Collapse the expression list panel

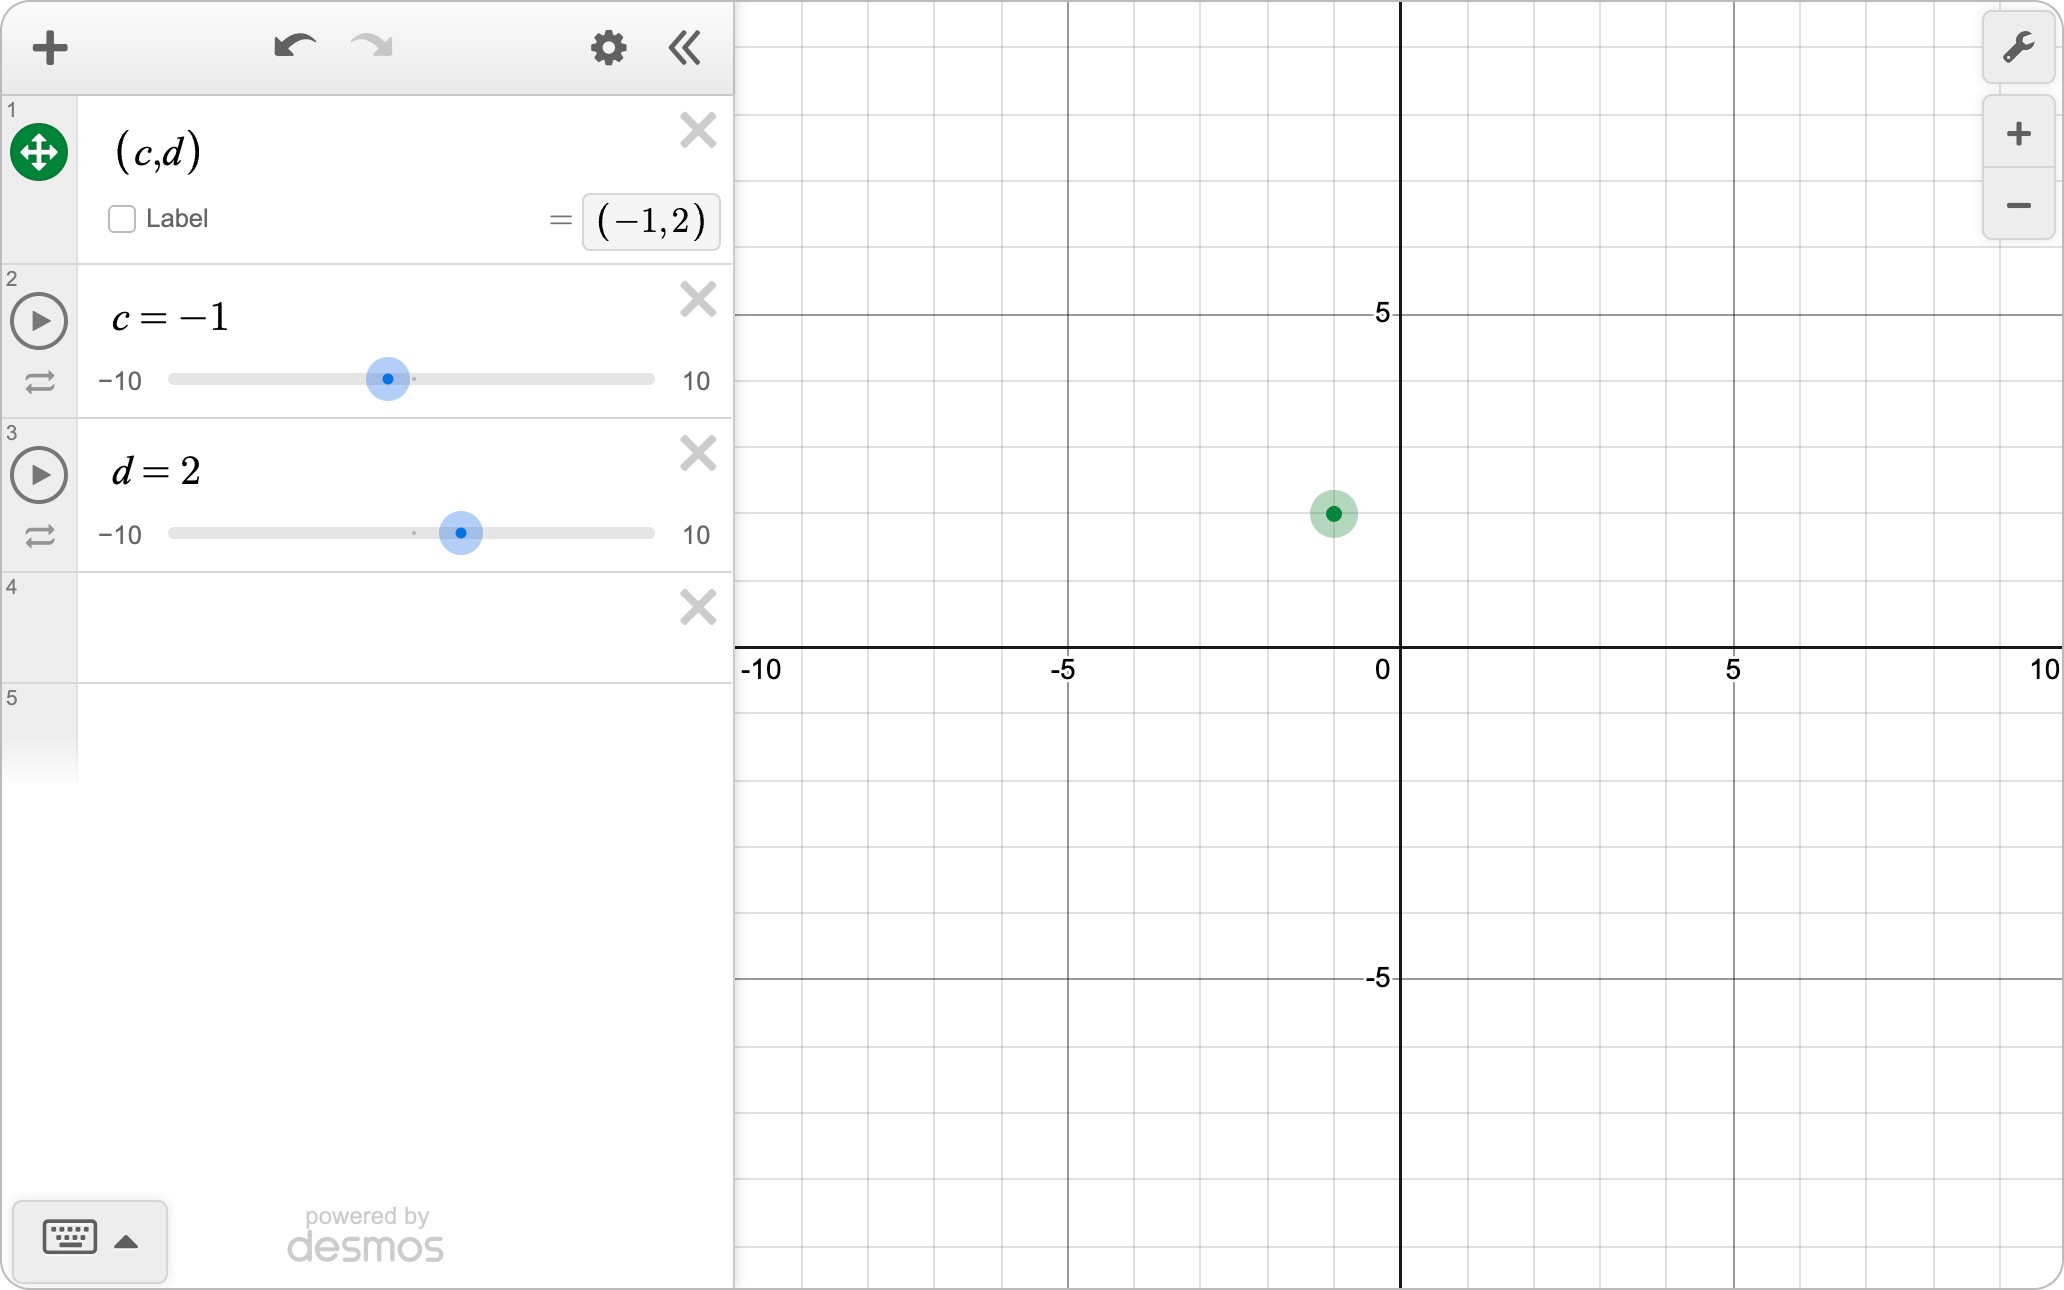point(685,47)
